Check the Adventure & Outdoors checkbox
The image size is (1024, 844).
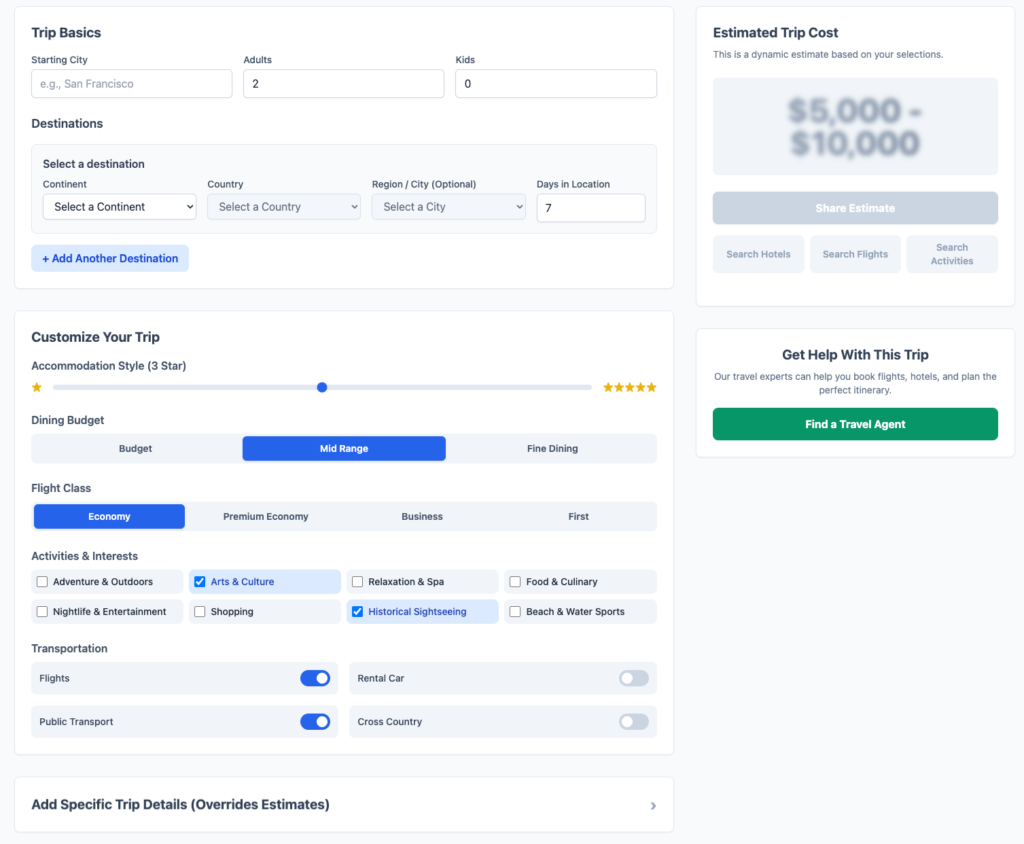click(43, 582)
